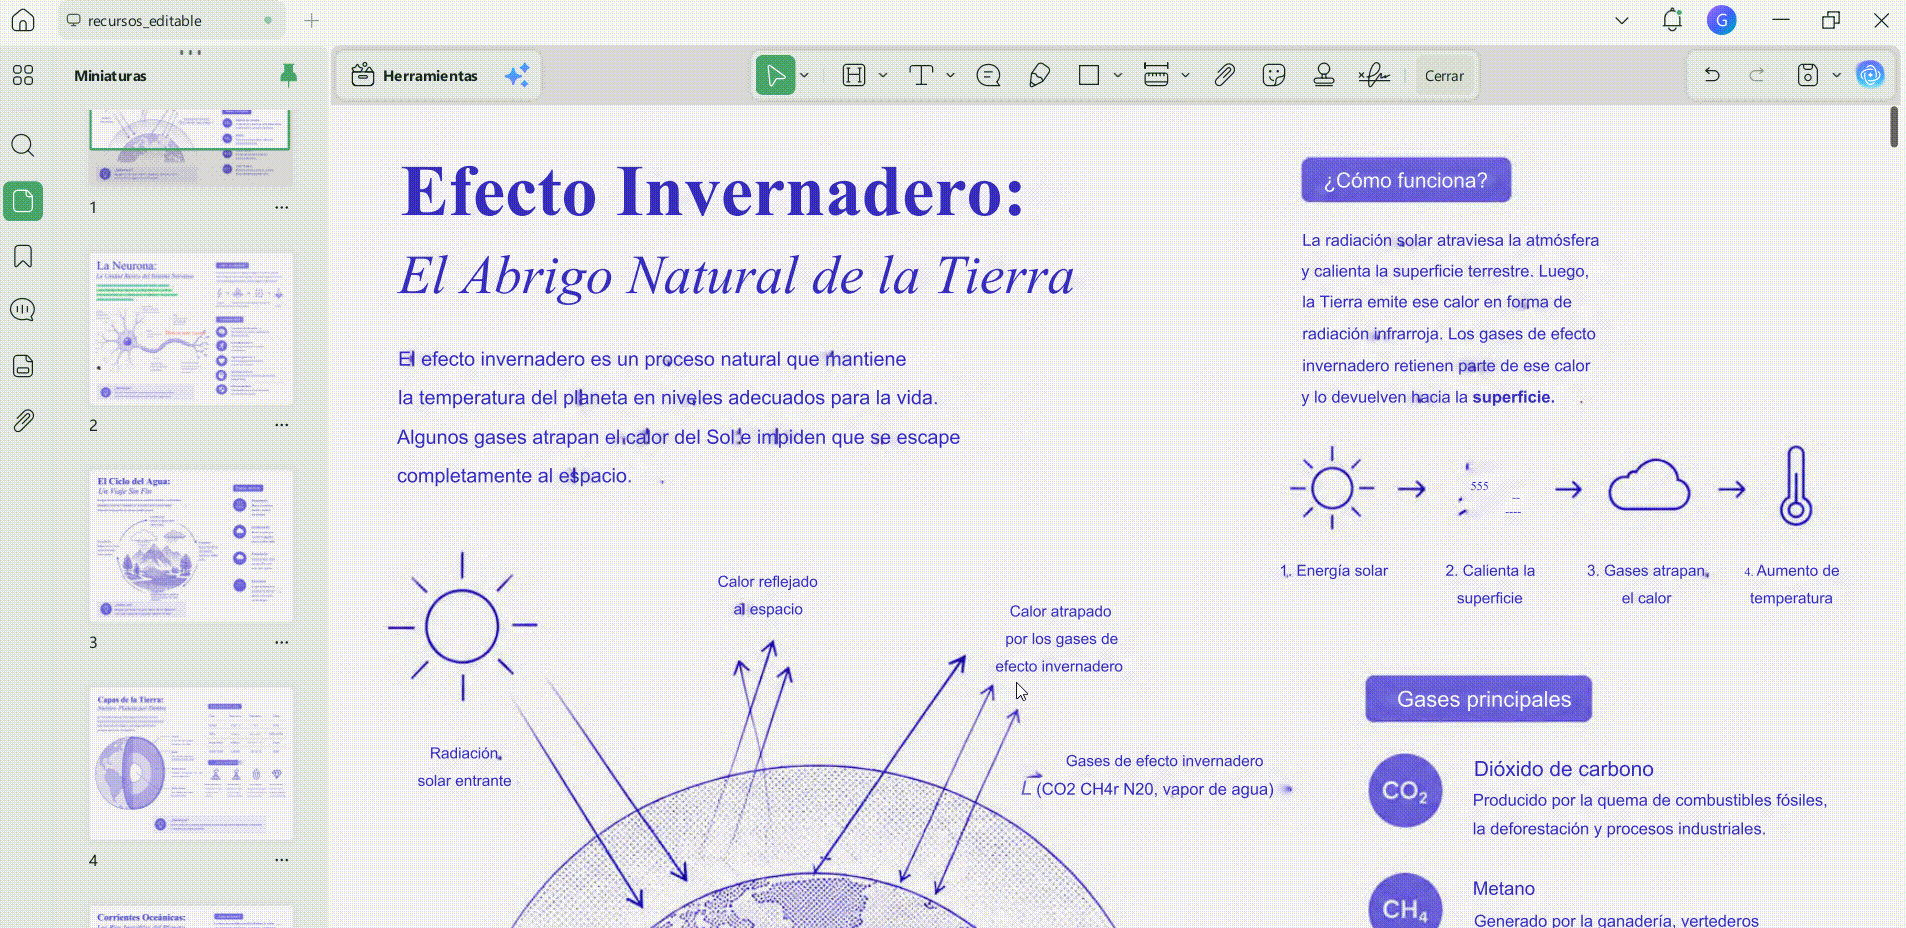Open more options for page 4

coord(282,860)
